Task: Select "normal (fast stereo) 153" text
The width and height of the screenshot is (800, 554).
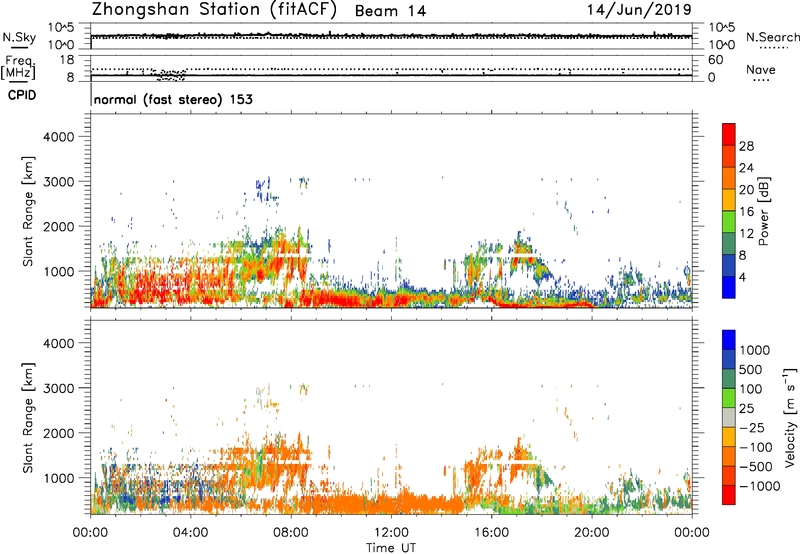Action: pos(173,99)
